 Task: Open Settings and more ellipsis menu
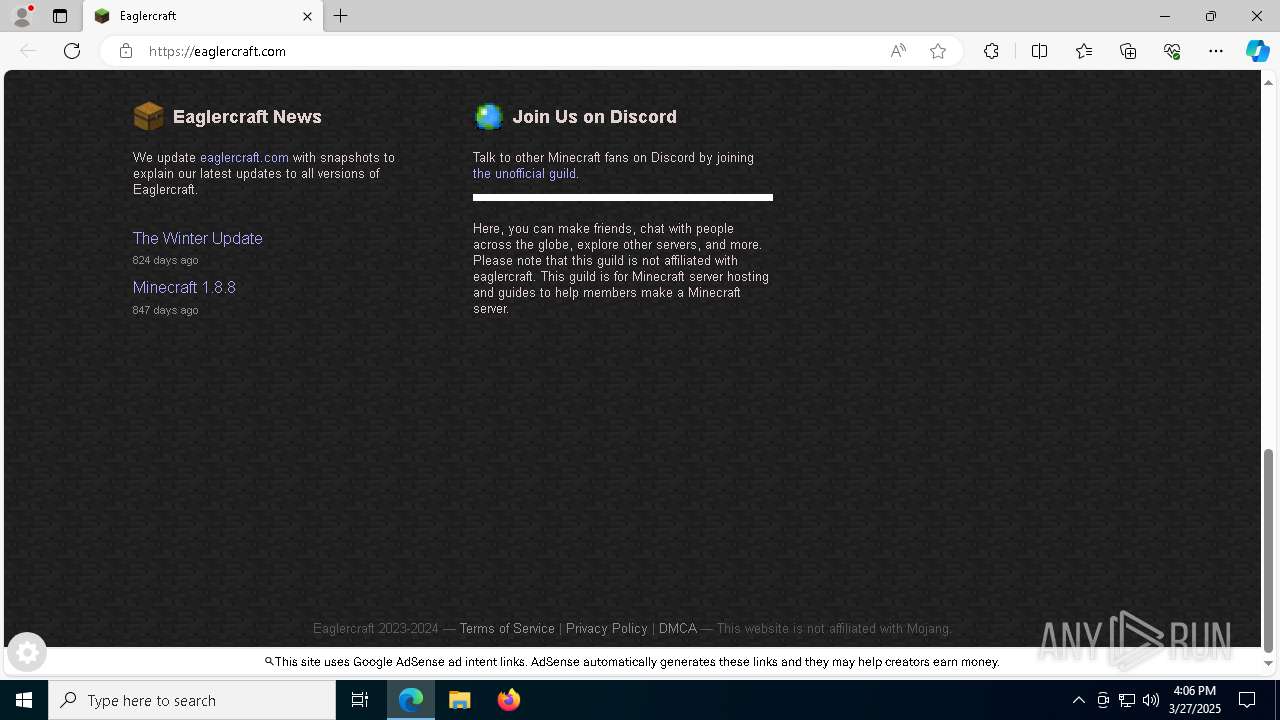(1216, 51)
